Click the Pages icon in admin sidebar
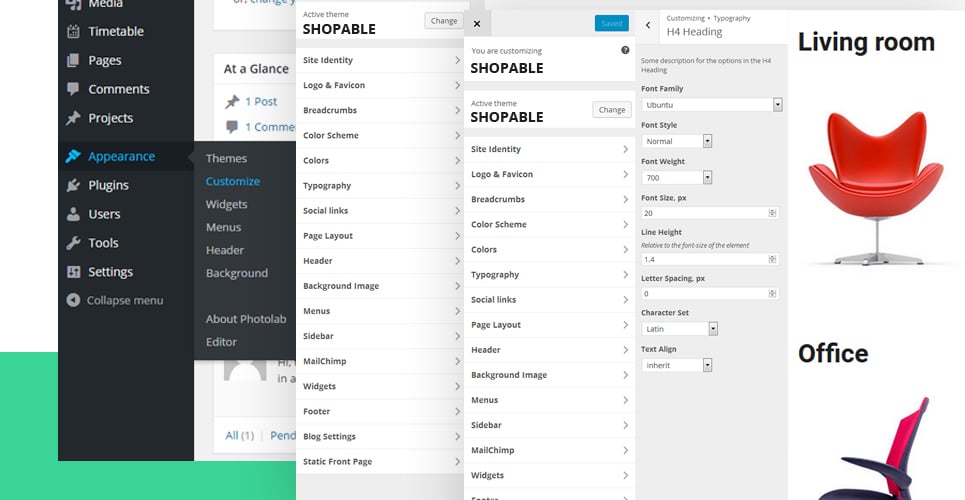Screen dimensions: 965x500 (73, 60)
